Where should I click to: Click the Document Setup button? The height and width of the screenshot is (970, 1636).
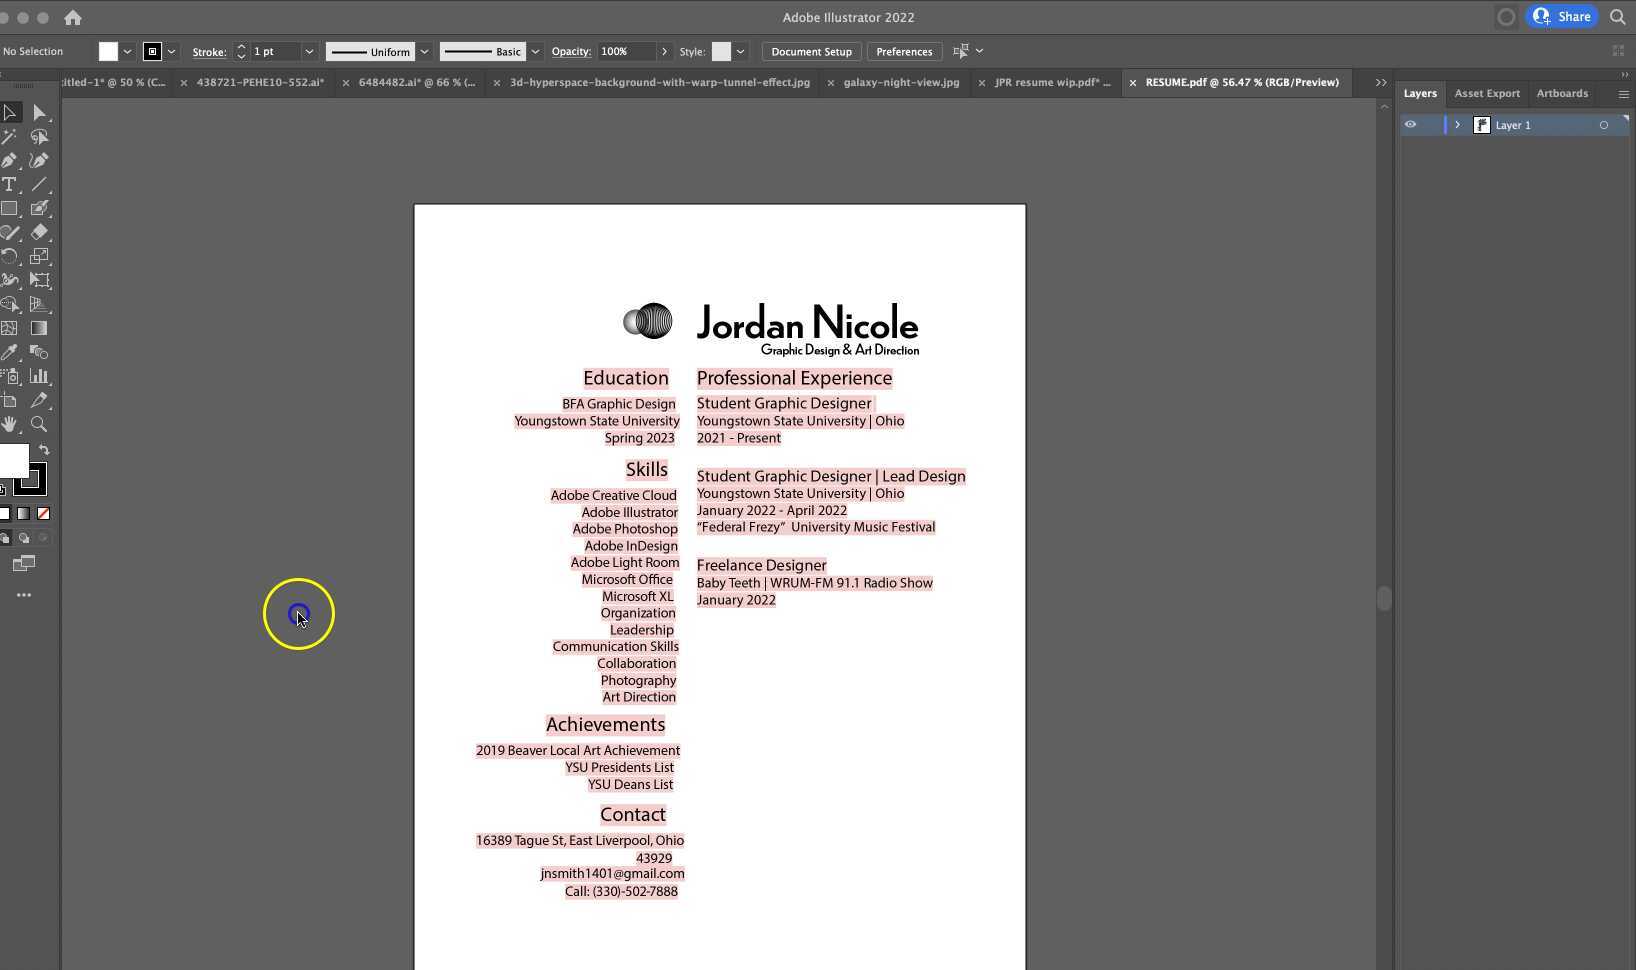811,52
